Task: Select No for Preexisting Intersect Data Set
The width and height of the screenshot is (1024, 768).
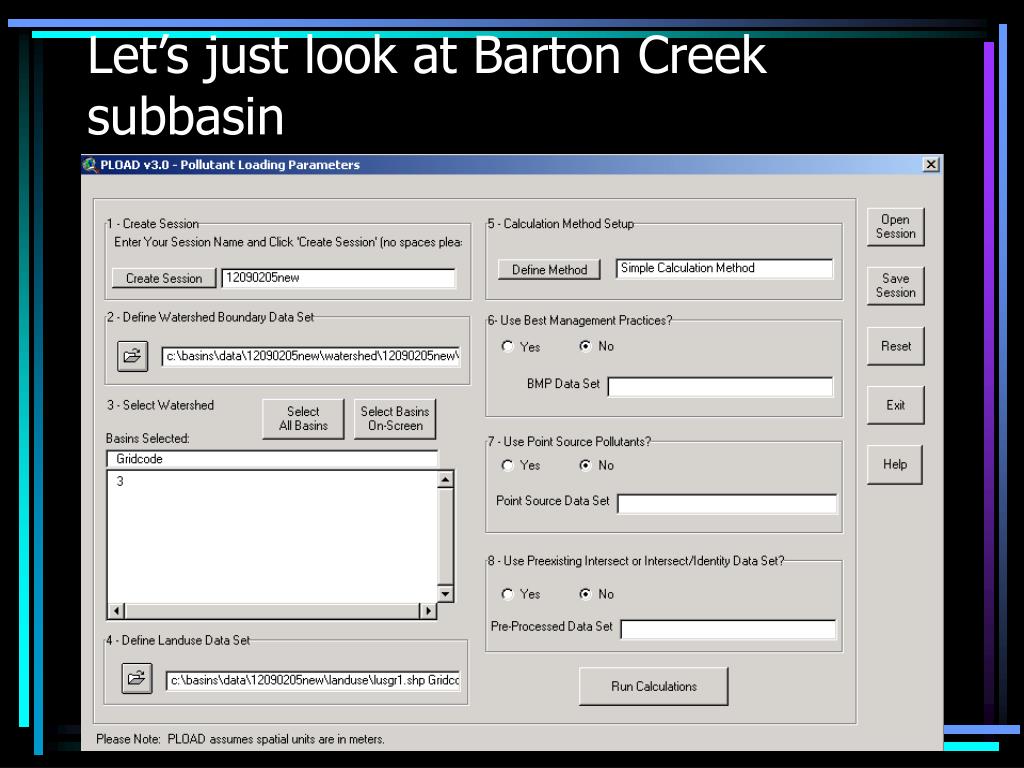Action: point(585,594)
